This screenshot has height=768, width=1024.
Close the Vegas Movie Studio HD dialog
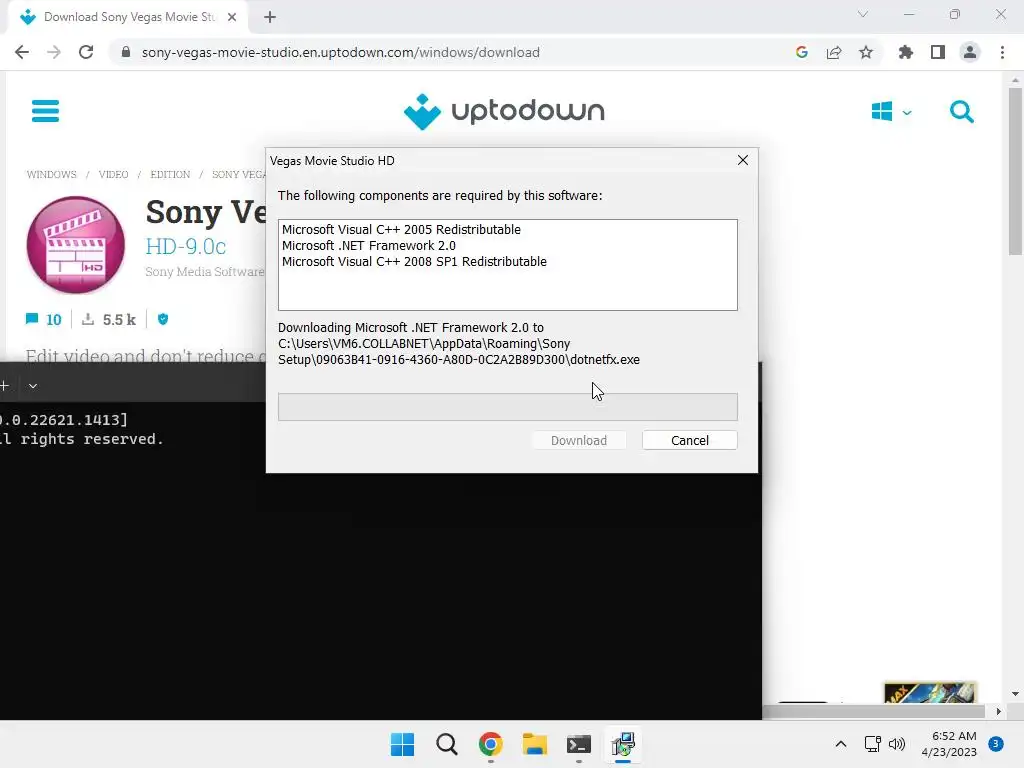click(743, 160)
